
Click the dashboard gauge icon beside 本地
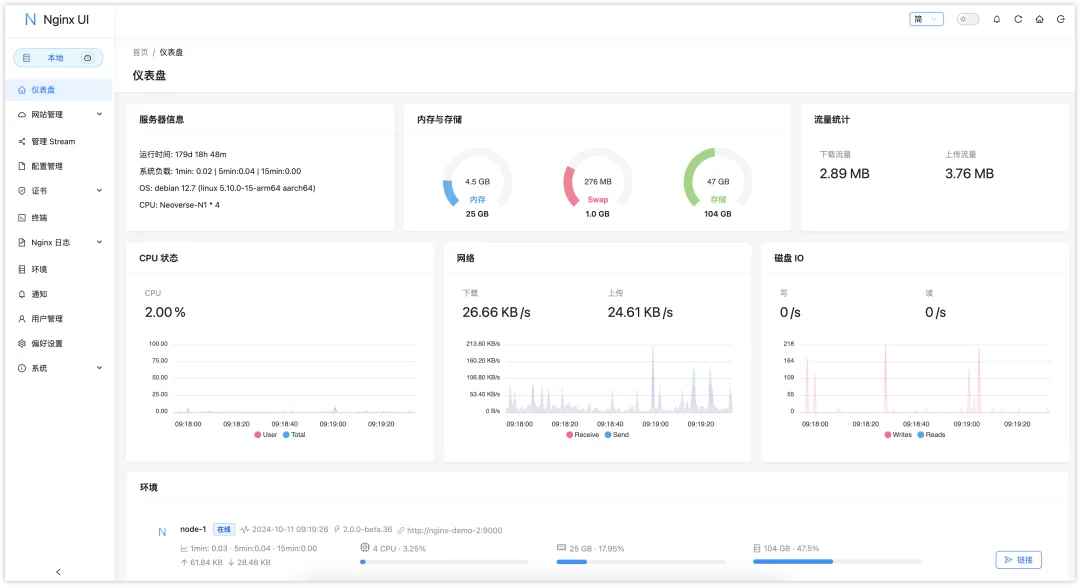click(87, 58)
